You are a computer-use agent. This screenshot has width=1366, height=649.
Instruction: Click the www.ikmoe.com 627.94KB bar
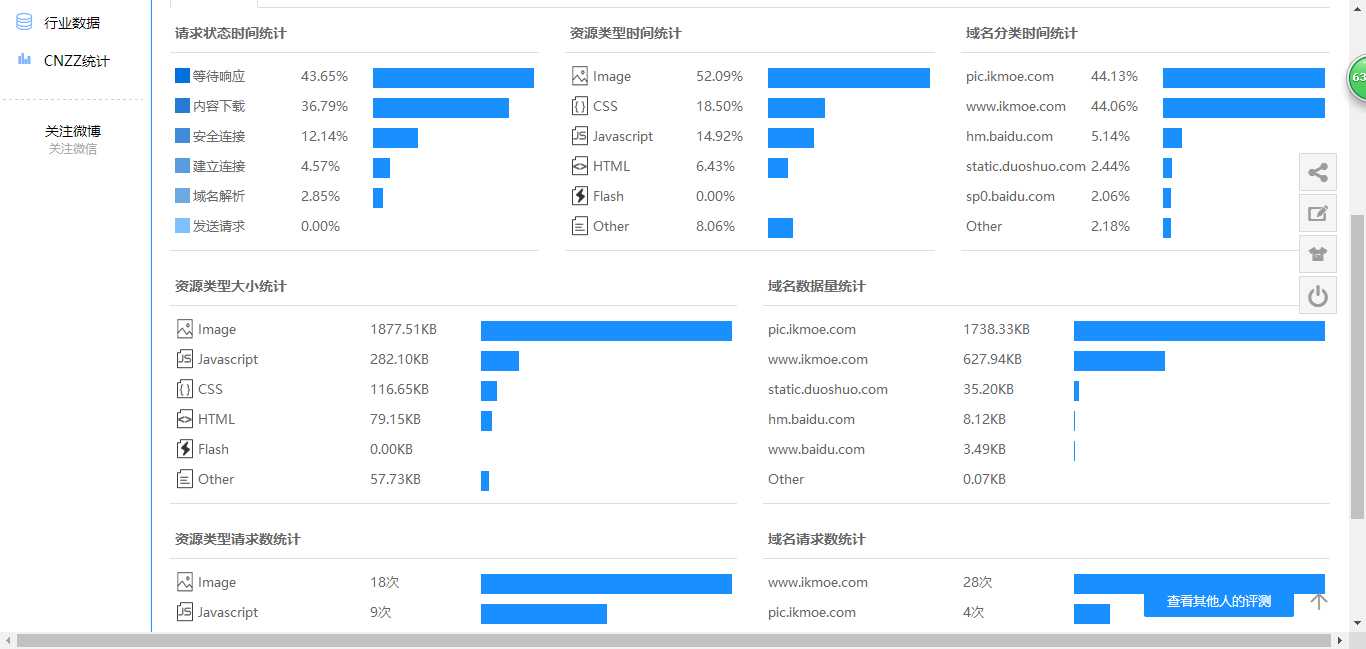(1119, 361)
